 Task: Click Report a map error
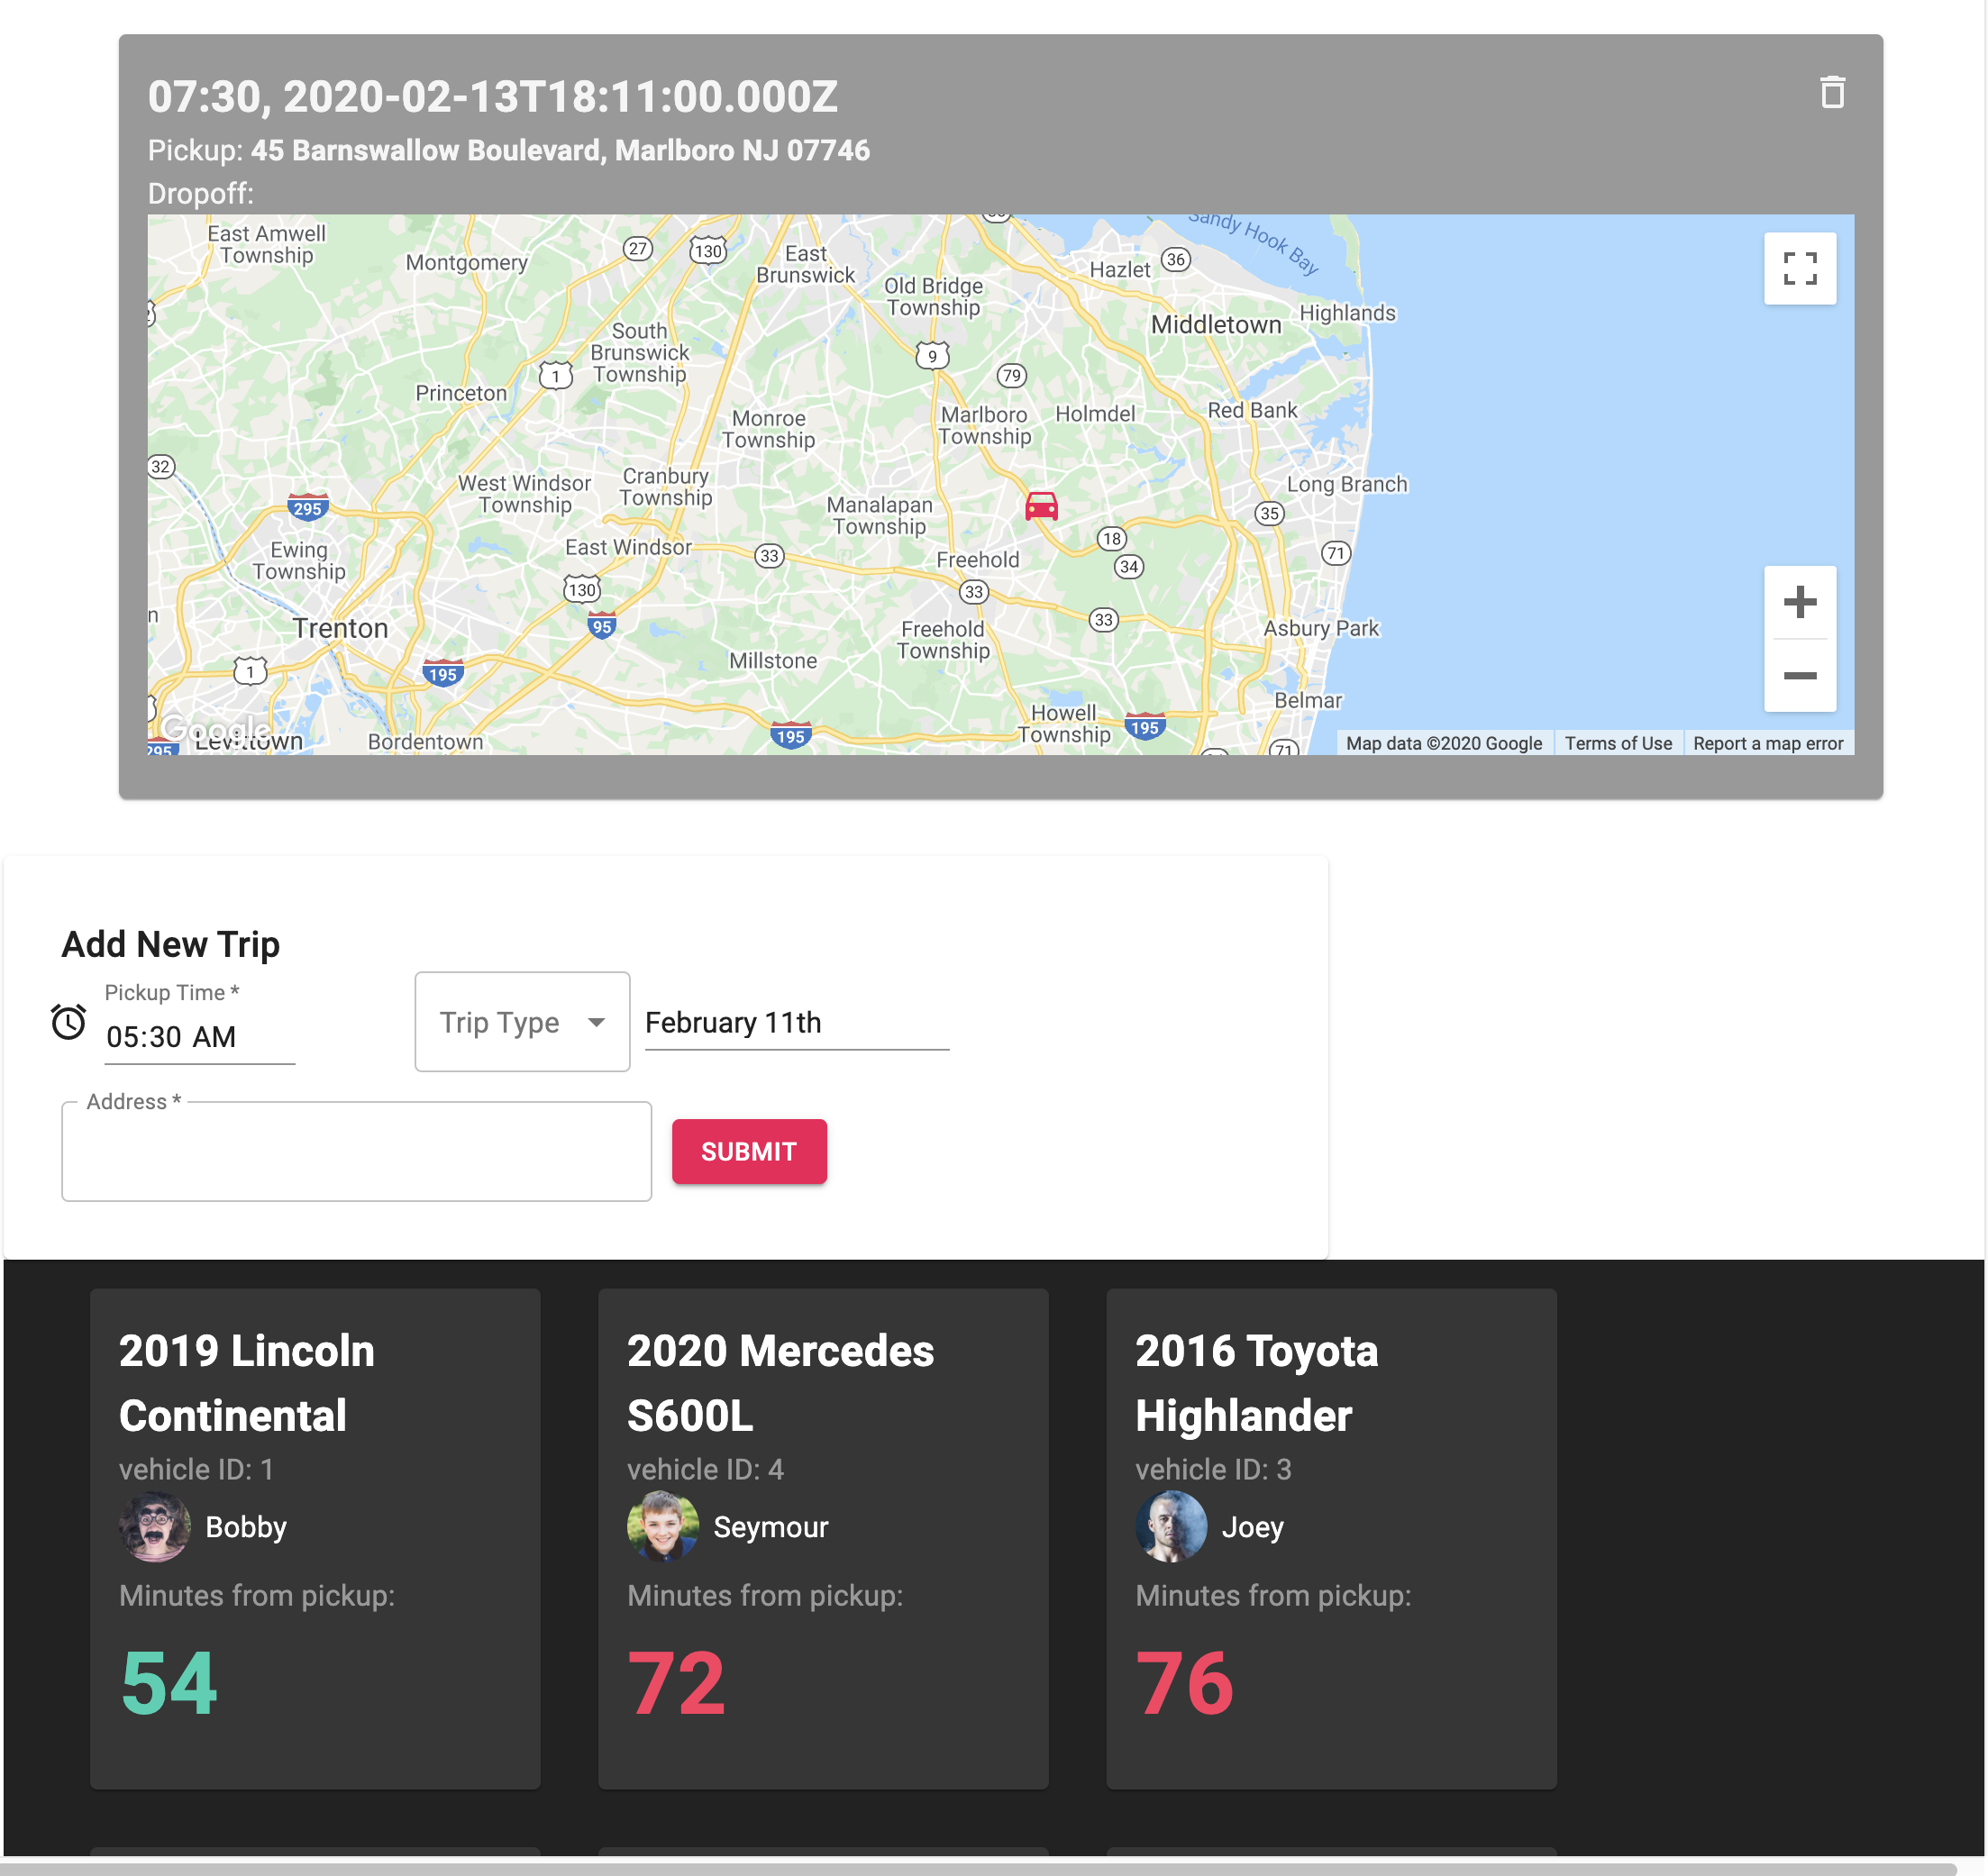pyautogui.click(x=1767, y=742)
